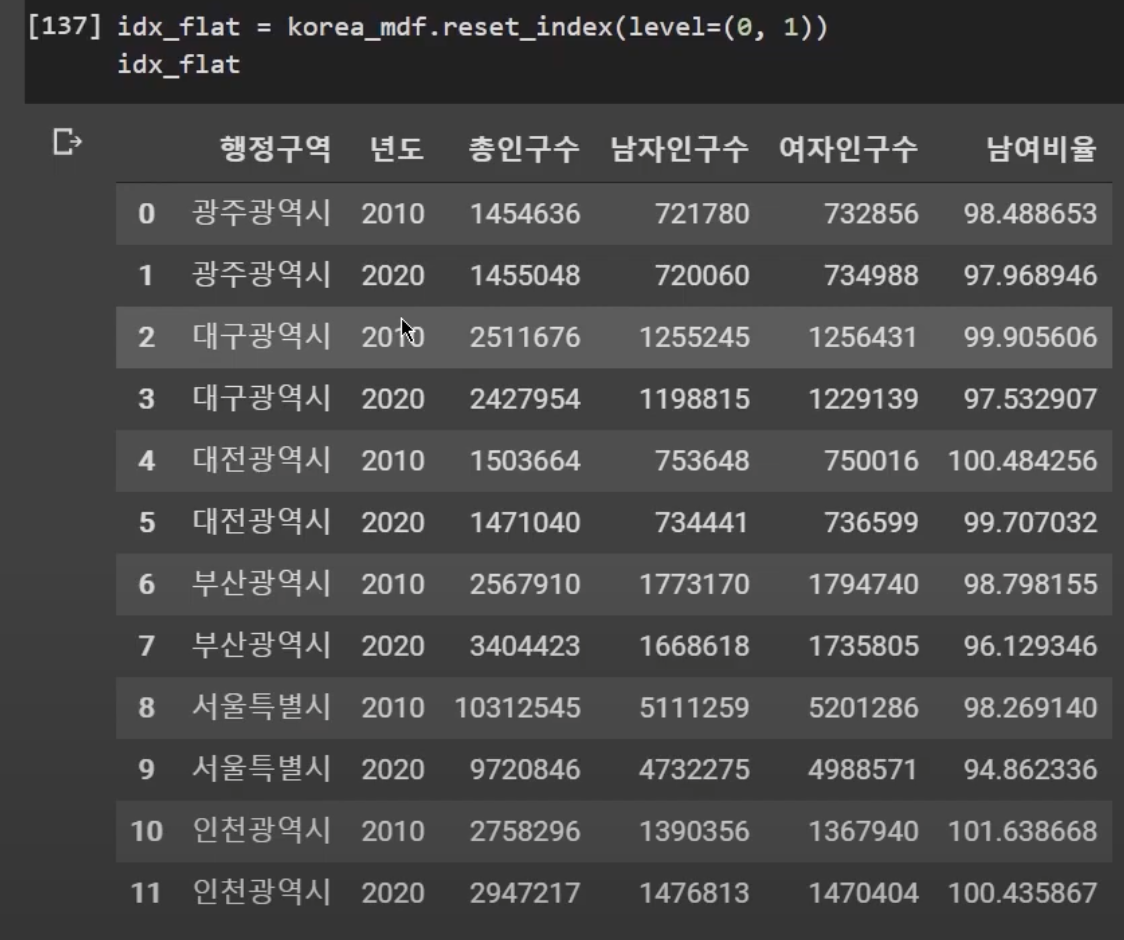1124x940 pixels.
Task: Select cell value 1503664
Action: click(525, 460)
